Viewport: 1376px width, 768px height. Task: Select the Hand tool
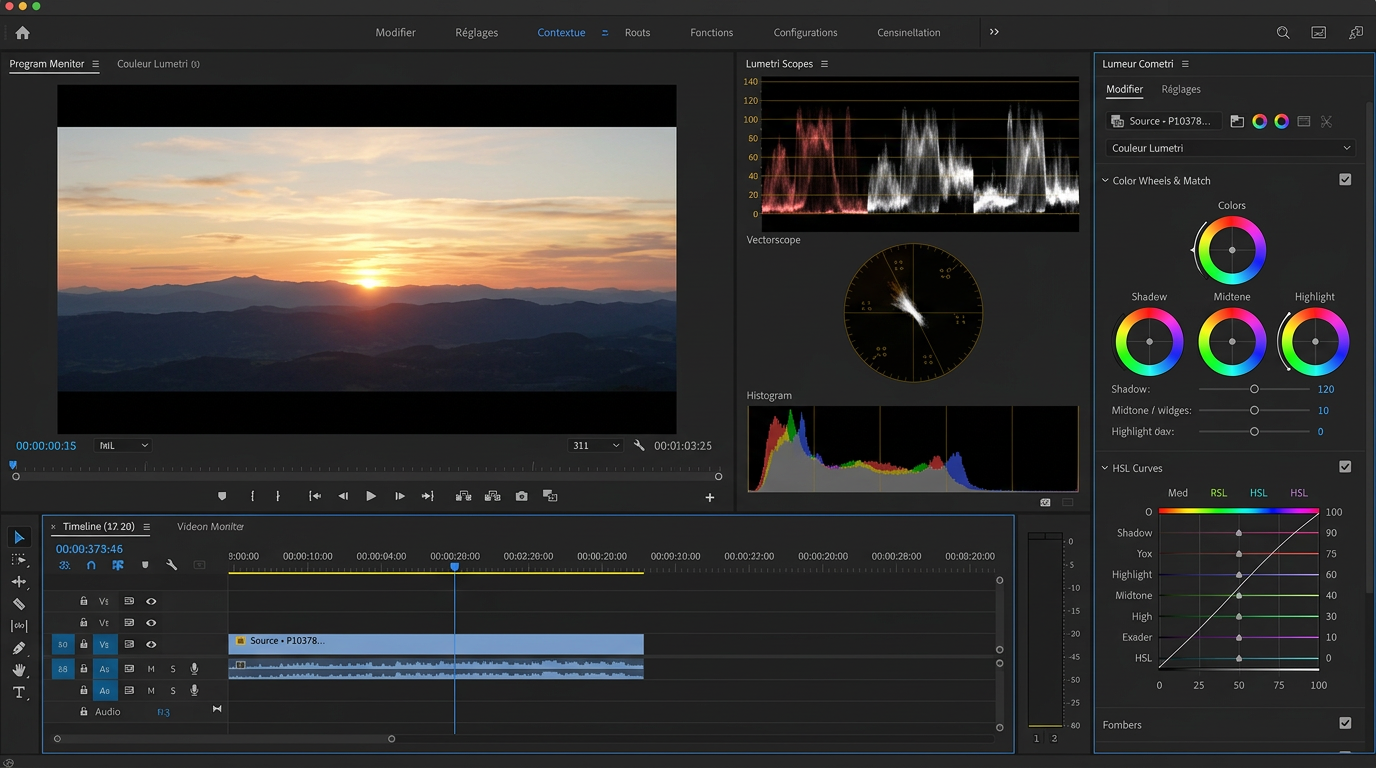19,670
